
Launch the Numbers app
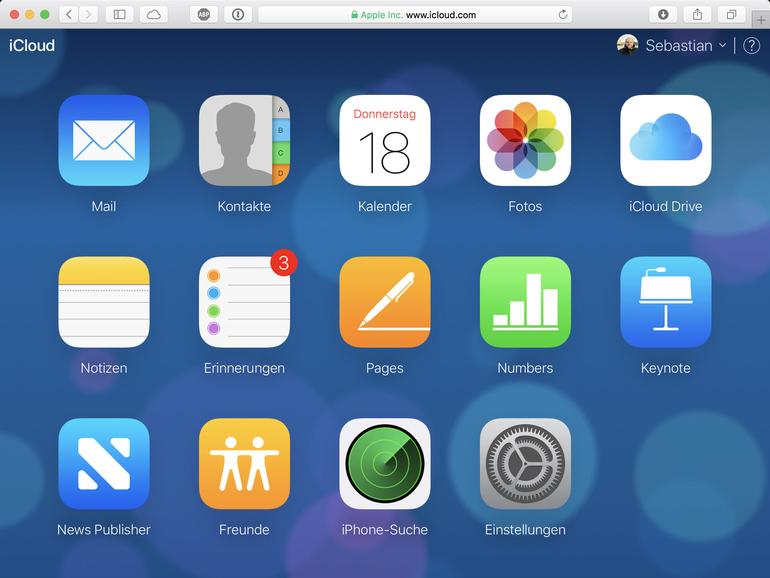525,302
